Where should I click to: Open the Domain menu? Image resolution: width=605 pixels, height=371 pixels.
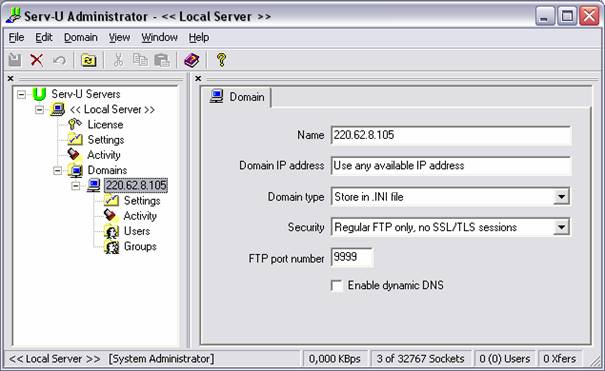point(81,37)
